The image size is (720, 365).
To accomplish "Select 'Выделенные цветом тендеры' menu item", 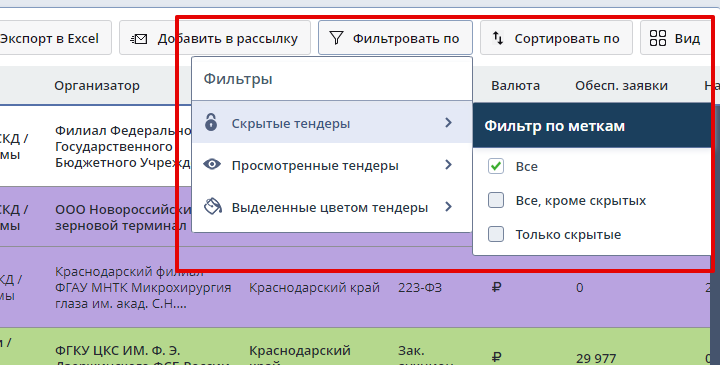I will [332, 207].
